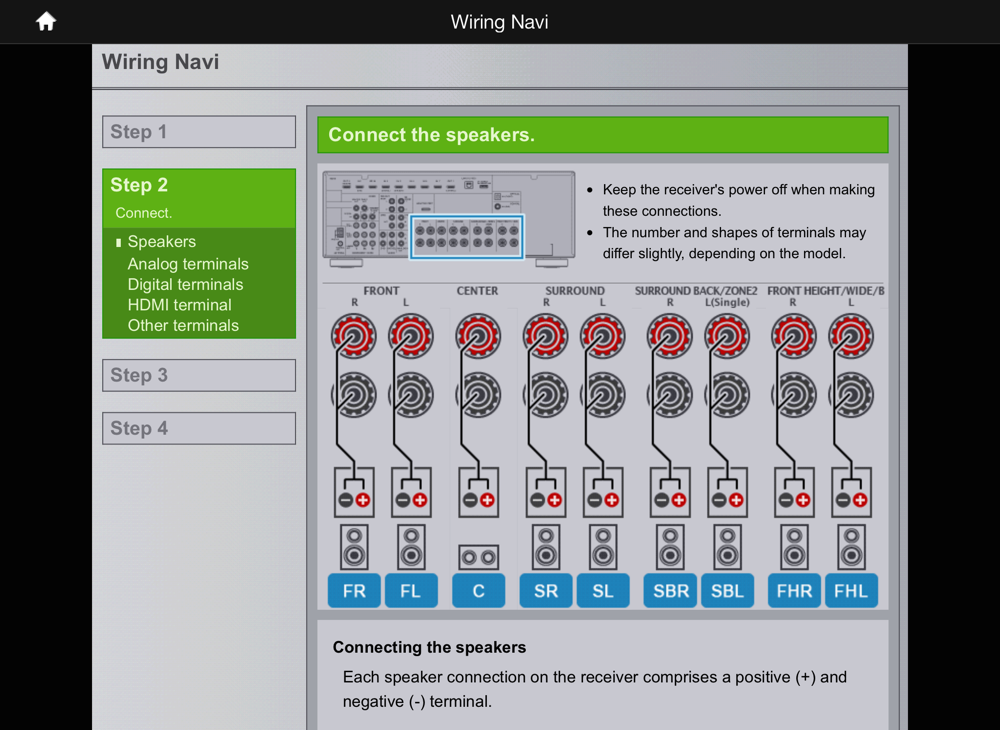Tap the C center speaker button
This screenshot has width=1000, height=730.
point(478,591)
